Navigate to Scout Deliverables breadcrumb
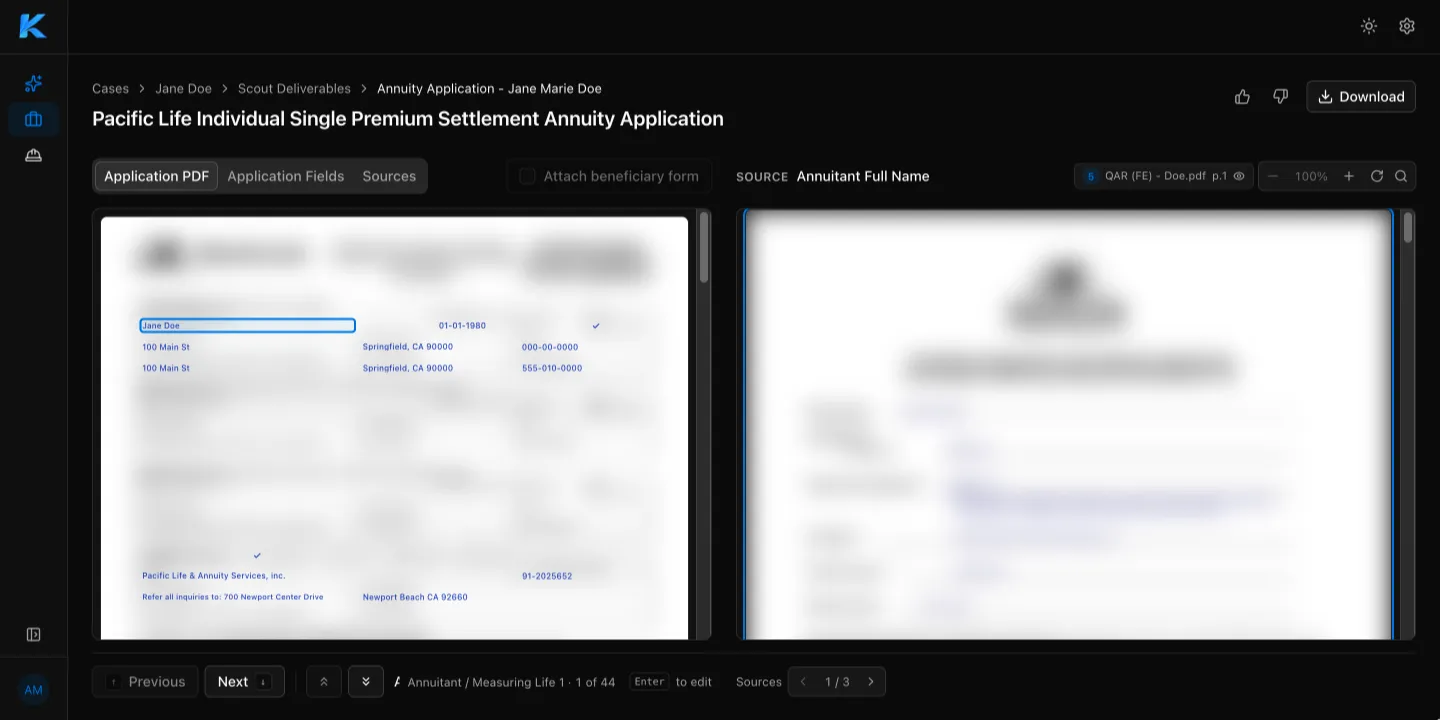Viewport: 1440px width, 720px height. [x=294, y=89]
